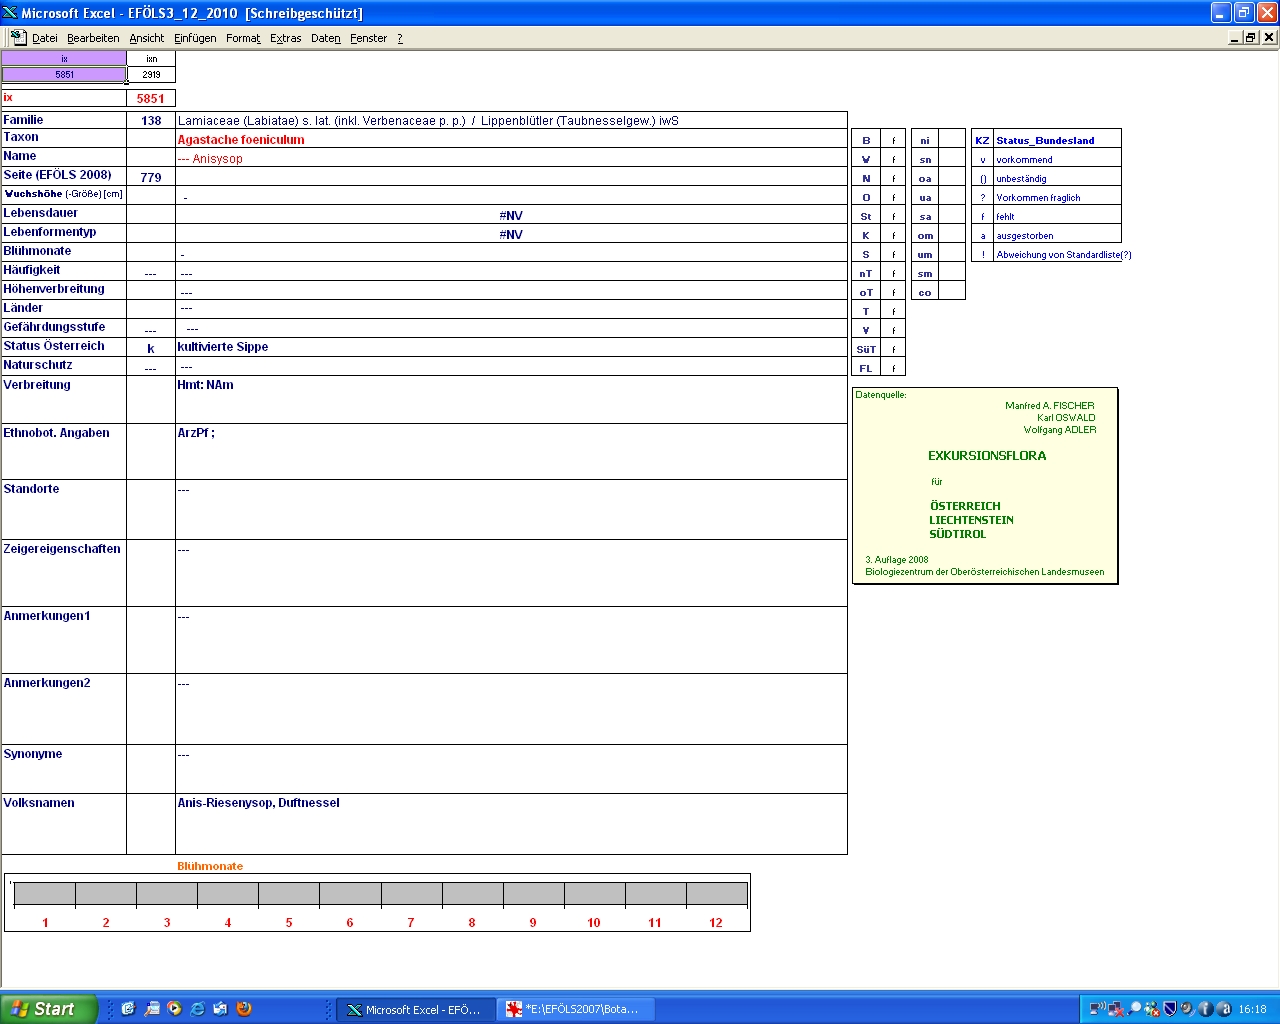Launch Firefox from quick launch
Screen dimensions: 1280x1024
244,1009
